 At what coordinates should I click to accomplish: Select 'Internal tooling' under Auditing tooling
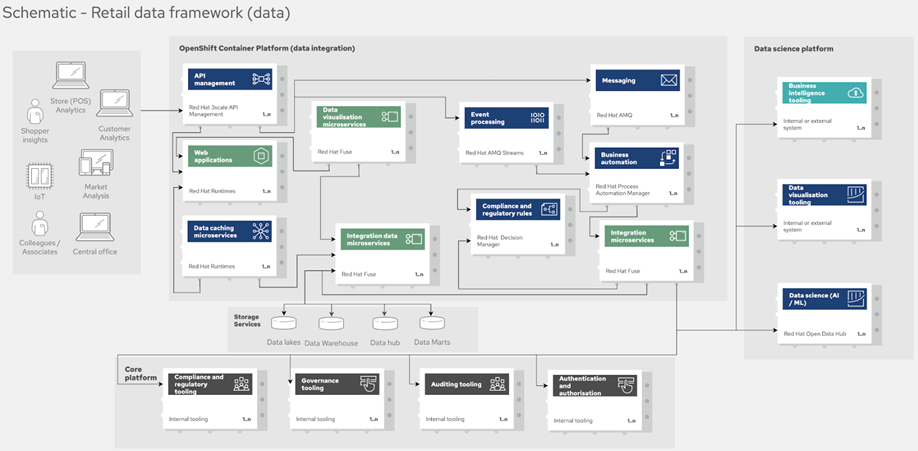click(445, 419)
